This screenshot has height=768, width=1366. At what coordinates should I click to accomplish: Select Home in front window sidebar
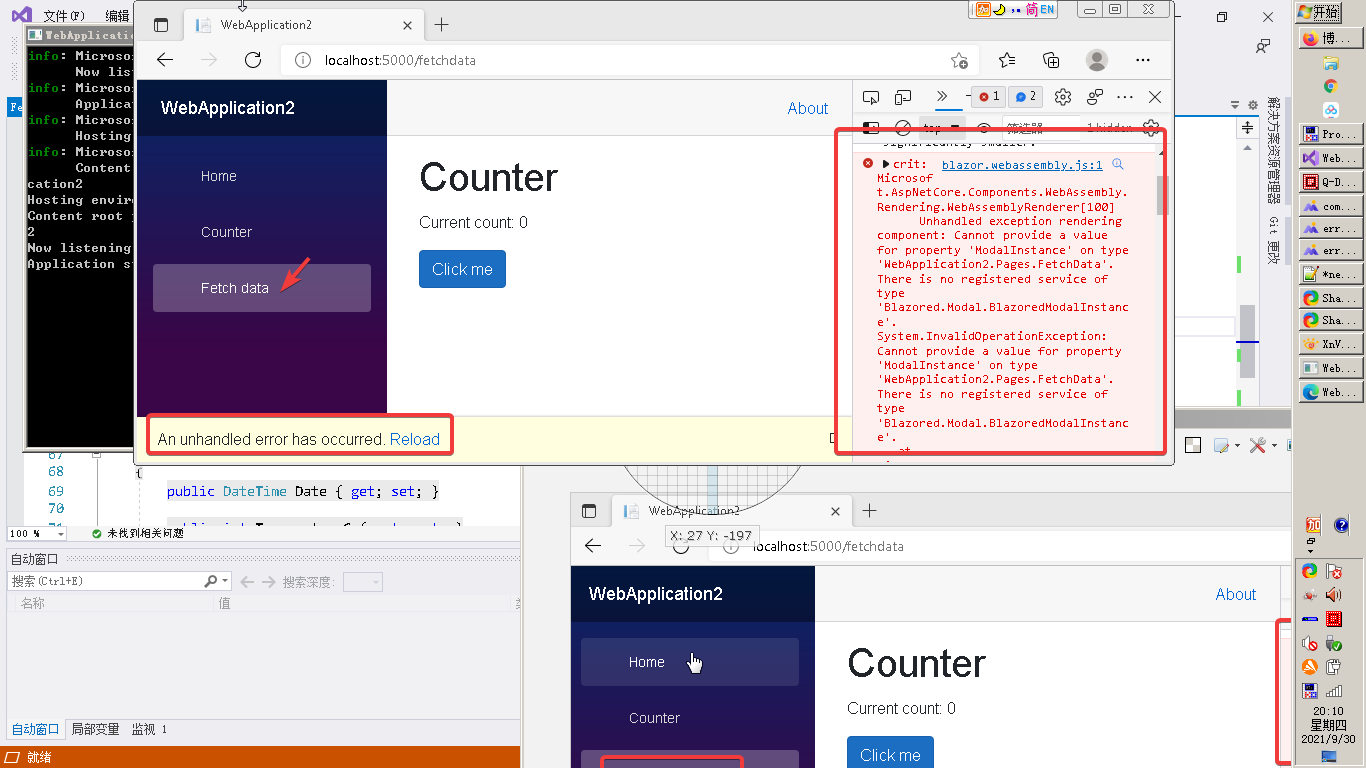coord(262,176)
